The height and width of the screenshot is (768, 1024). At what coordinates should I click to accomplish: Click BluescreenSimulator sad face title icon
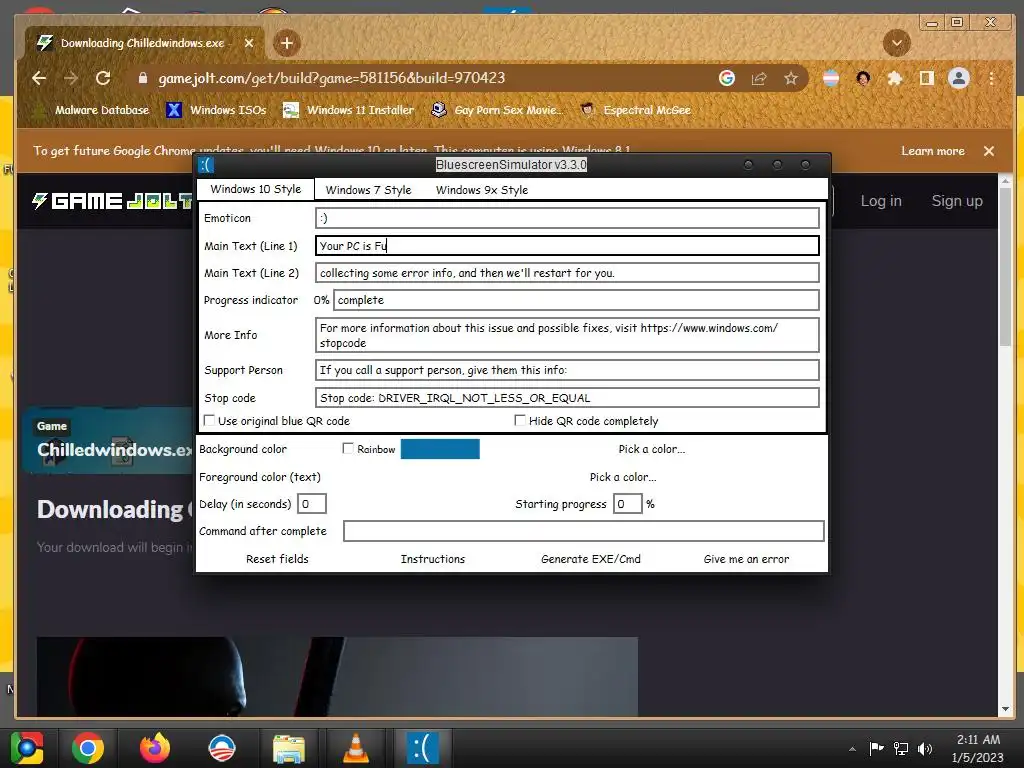pyautogui.click(x=206, y=165)
